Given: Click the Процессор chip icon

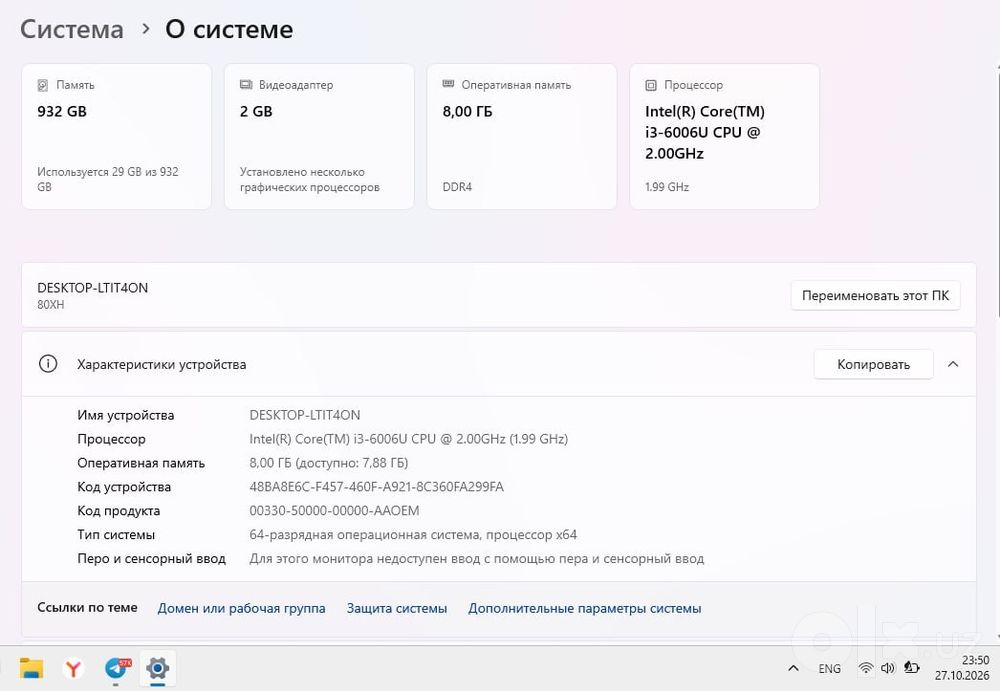Looking at the screenshot, I should click(x=651, y=85).
